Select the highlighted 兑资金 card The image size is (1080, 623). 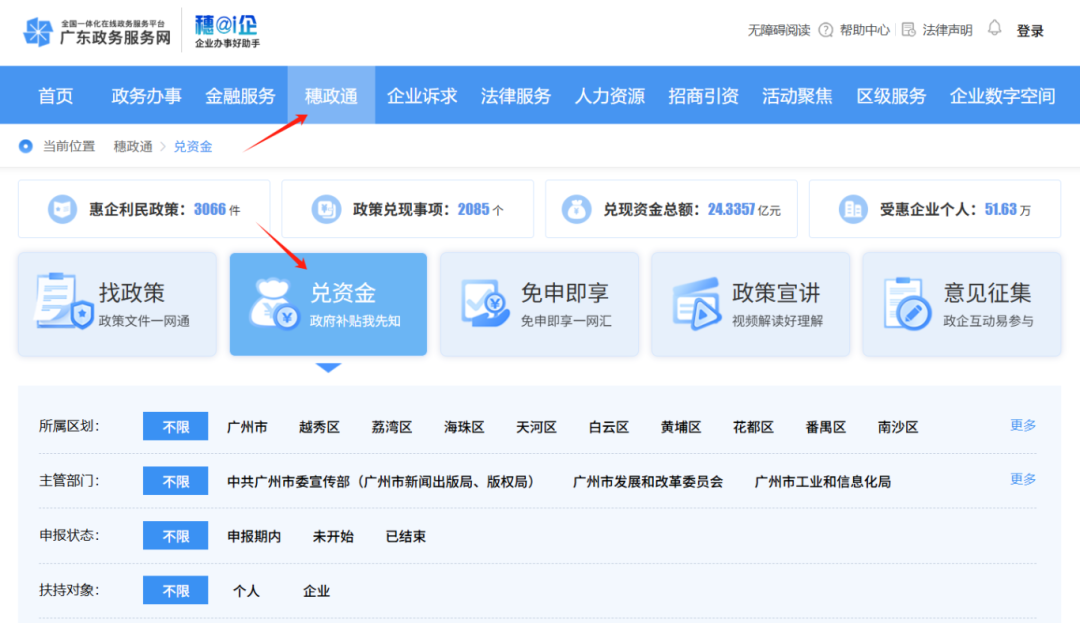(328, 304)
